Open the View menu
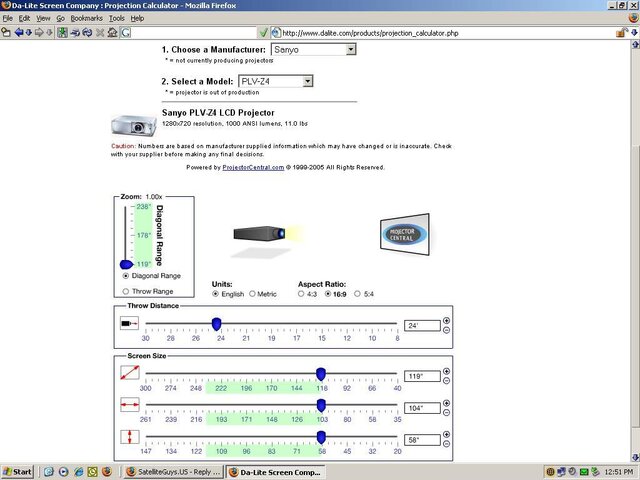The image size is (640, 480). [43, 18]
